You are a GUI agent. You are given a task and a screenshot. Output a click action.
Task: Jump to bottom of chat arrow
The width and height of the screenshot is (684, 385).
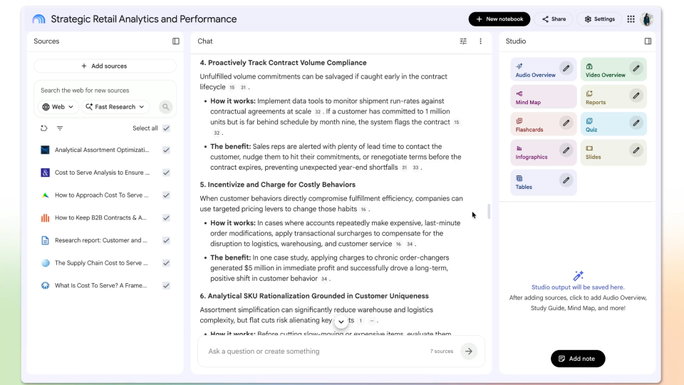(x=341, y=322)
